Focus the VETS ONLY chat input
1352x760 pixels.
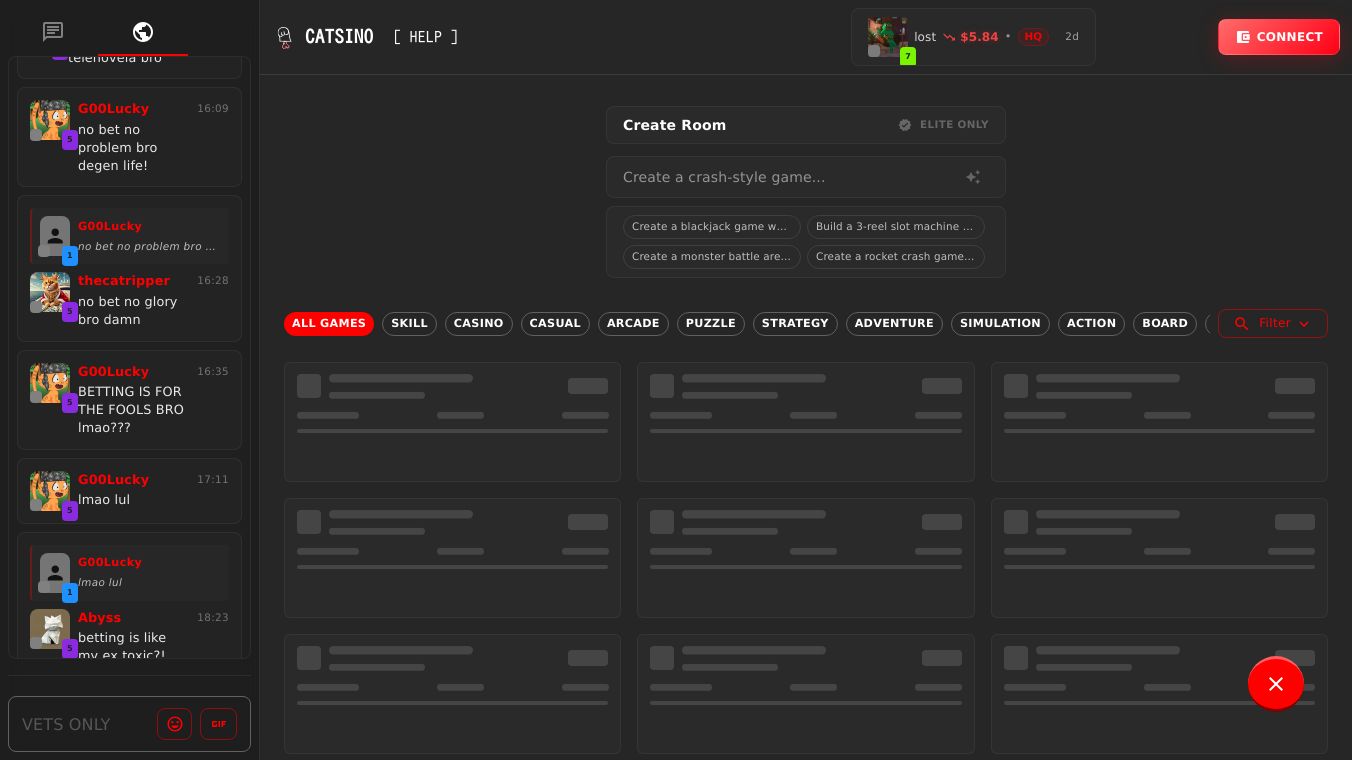coord(83,724)
